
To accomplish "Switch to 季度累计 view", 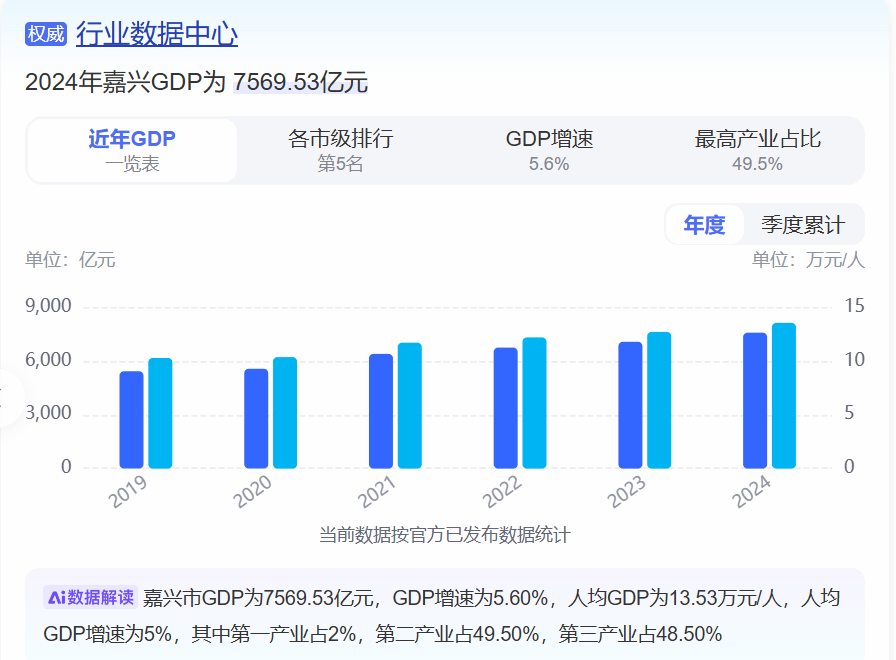I will [x=802, y=225].
